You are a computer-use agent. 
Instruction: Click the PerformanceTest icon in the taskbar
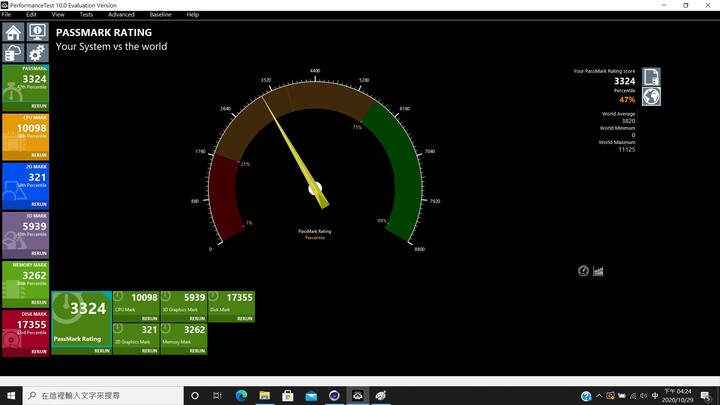click(x=358, y=395)
